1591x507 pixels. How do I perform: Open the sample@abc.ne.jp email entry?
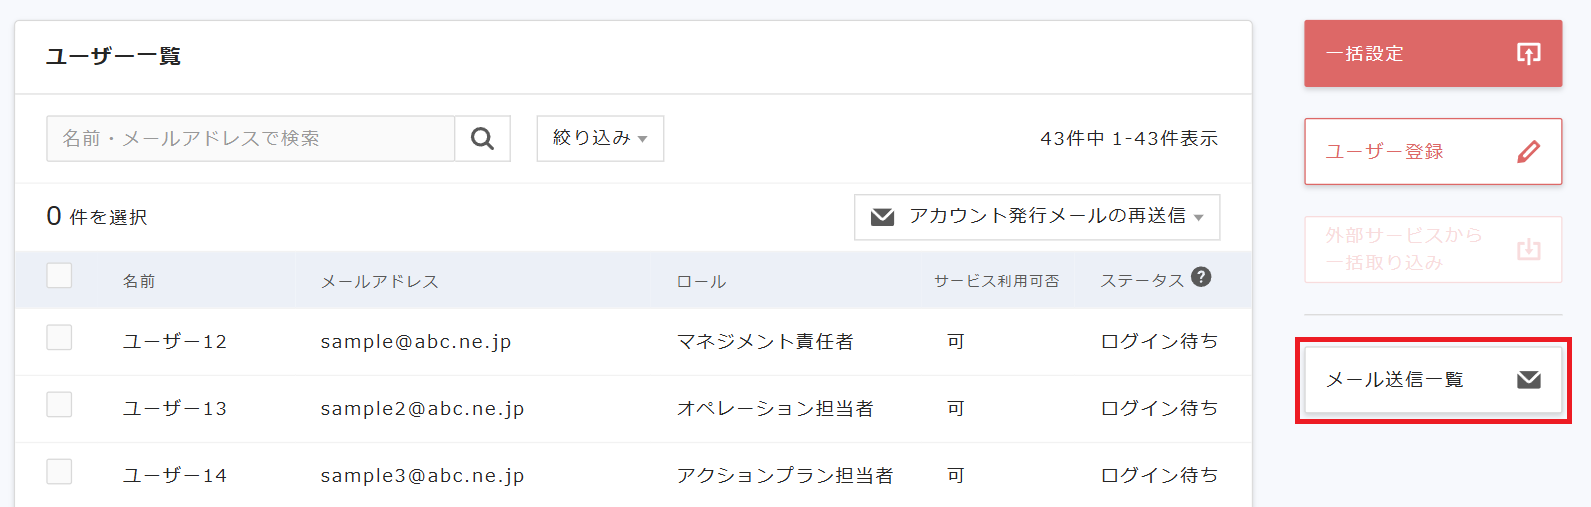pos(416,342)
